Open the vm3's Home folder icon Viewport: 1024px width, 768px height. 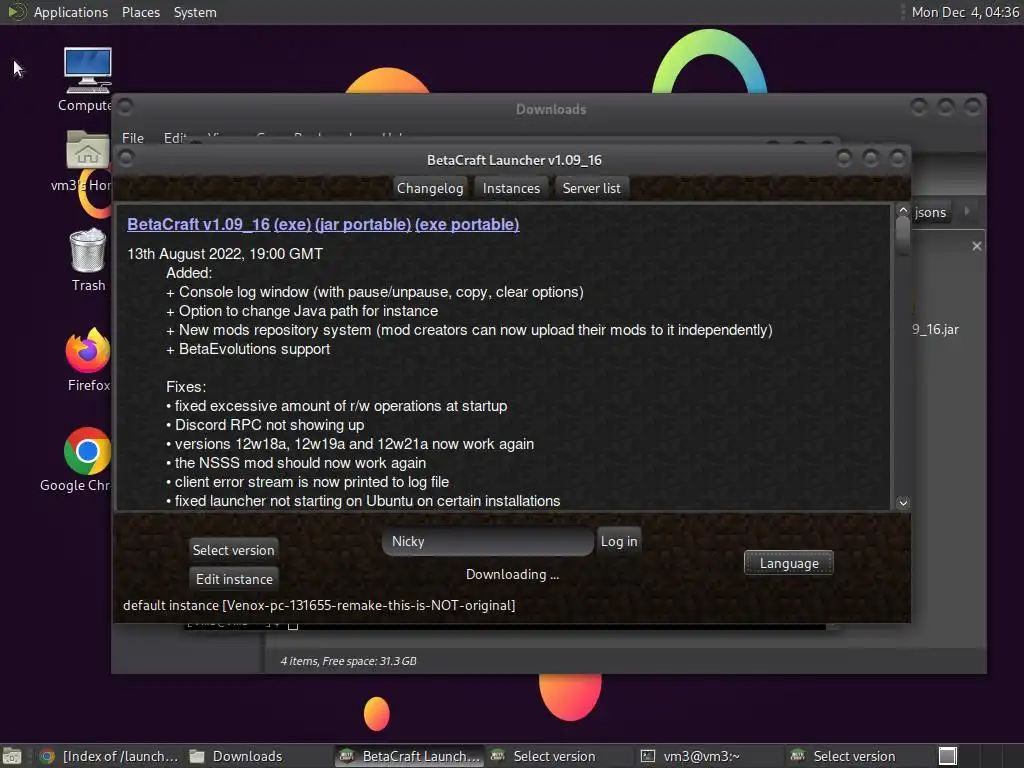pos(88,150)
